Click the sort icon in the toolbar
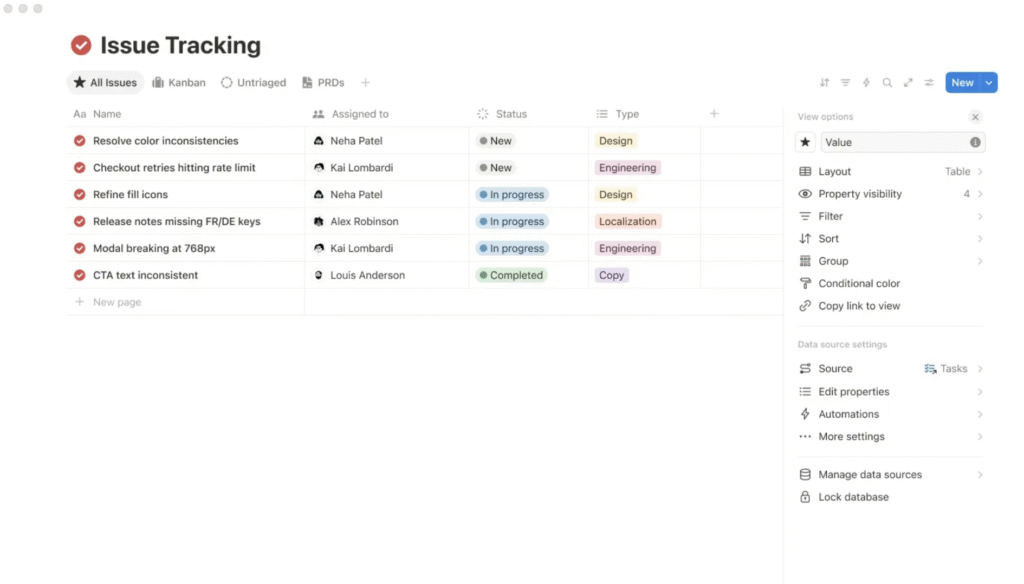1024x584 pixels. (824, 83)
